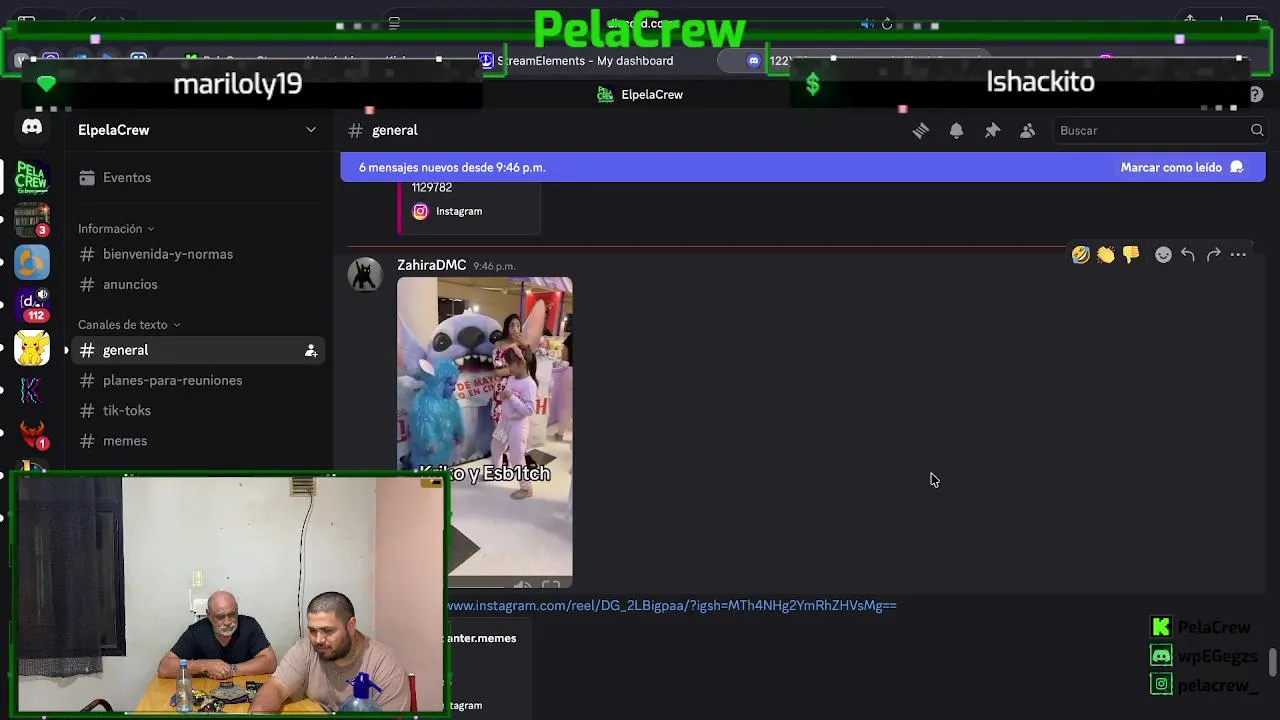Open the red server icon with badge 1
The width and height of the screenshot is (1280, 720).
tap(31, 434)
